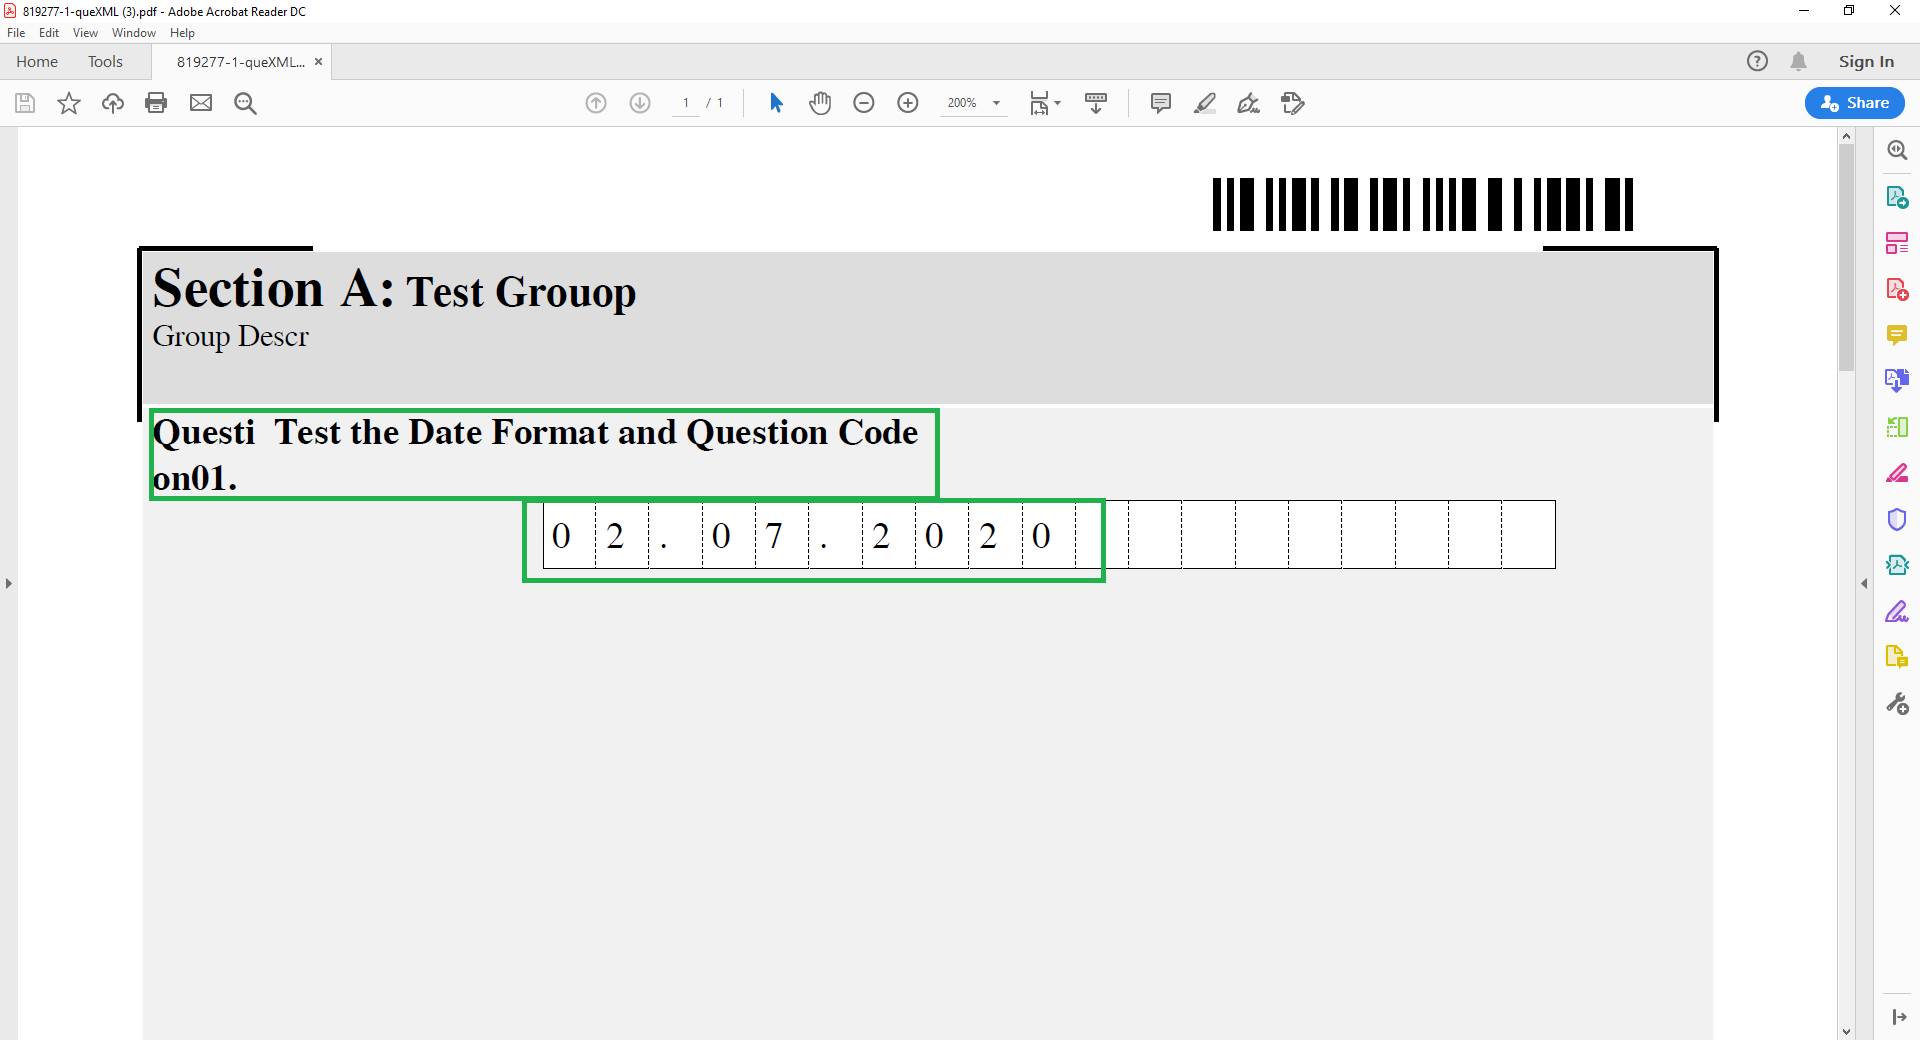
Task: Open notifications bell
Action: coord(1799,61)
